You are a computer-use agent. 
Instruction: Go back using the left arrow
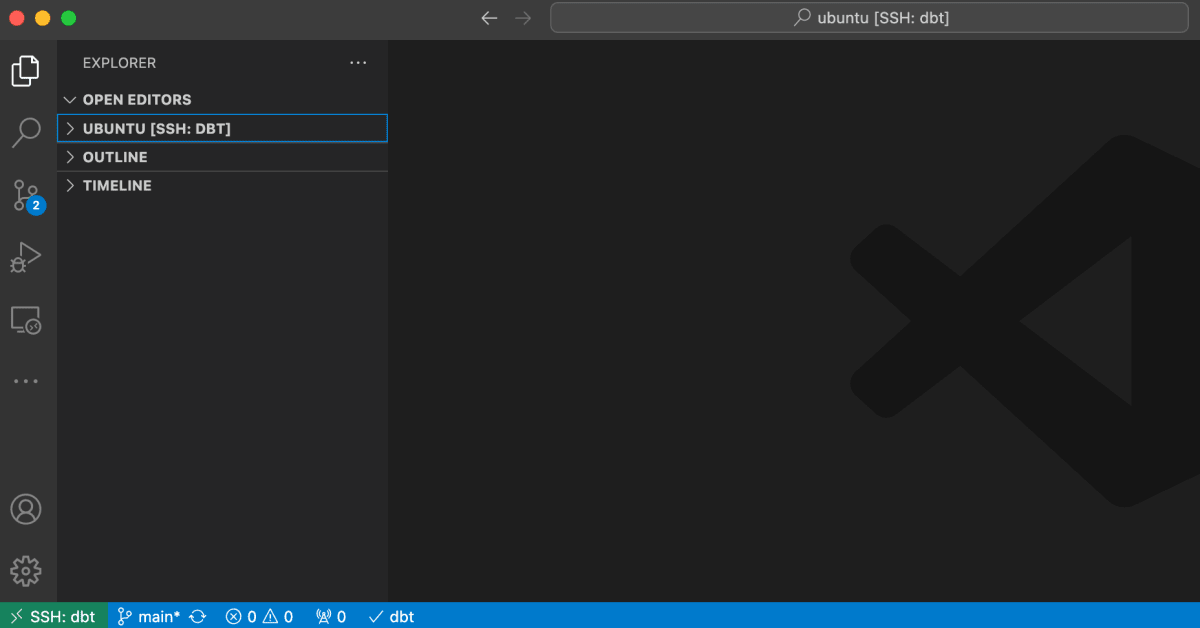pyautogui.click(x=489, y=18)
